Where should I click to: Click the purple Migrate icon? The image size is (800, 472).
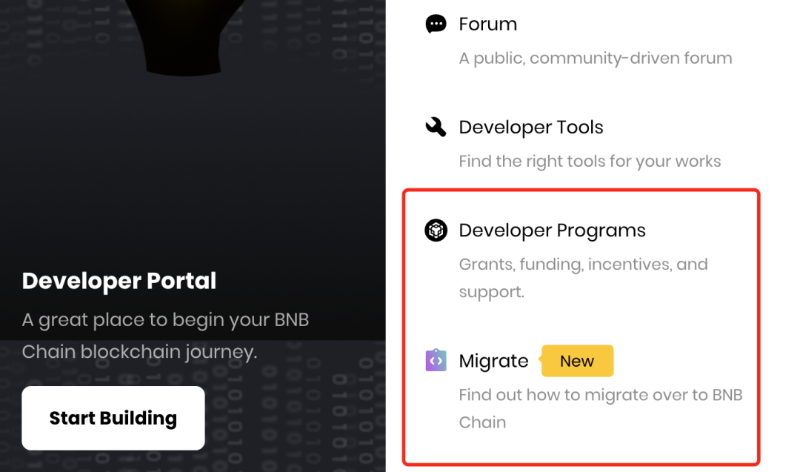pos(436,361)
